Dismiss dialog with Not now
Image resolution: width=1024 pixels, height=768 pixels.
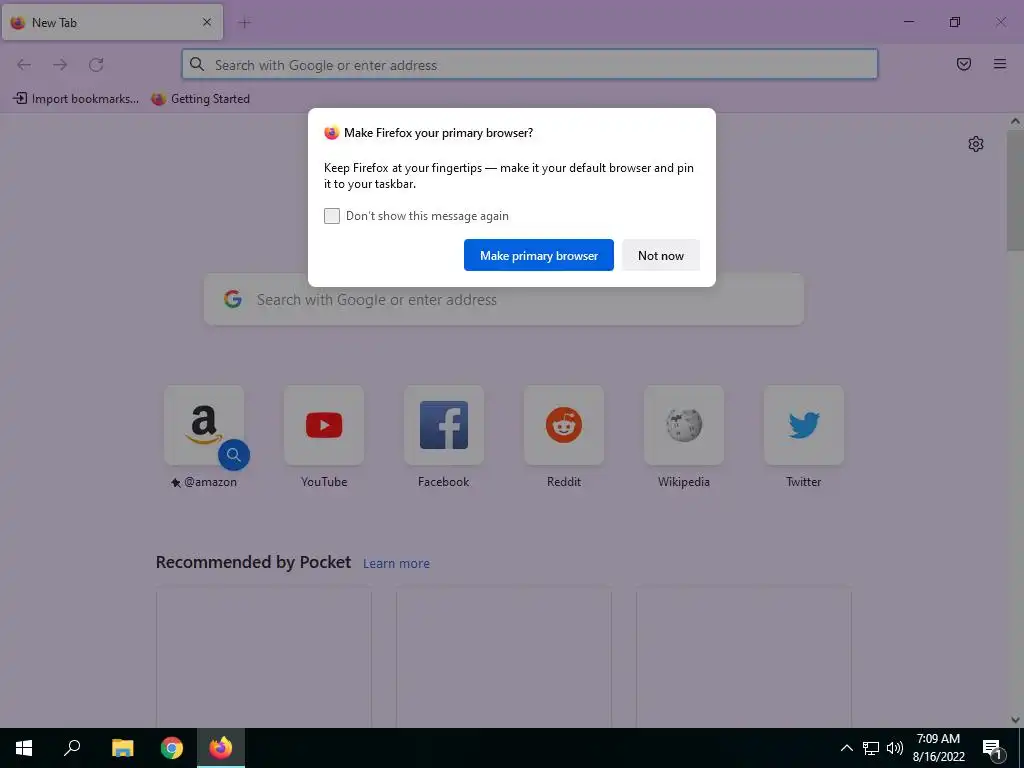[x=661, y=255]
